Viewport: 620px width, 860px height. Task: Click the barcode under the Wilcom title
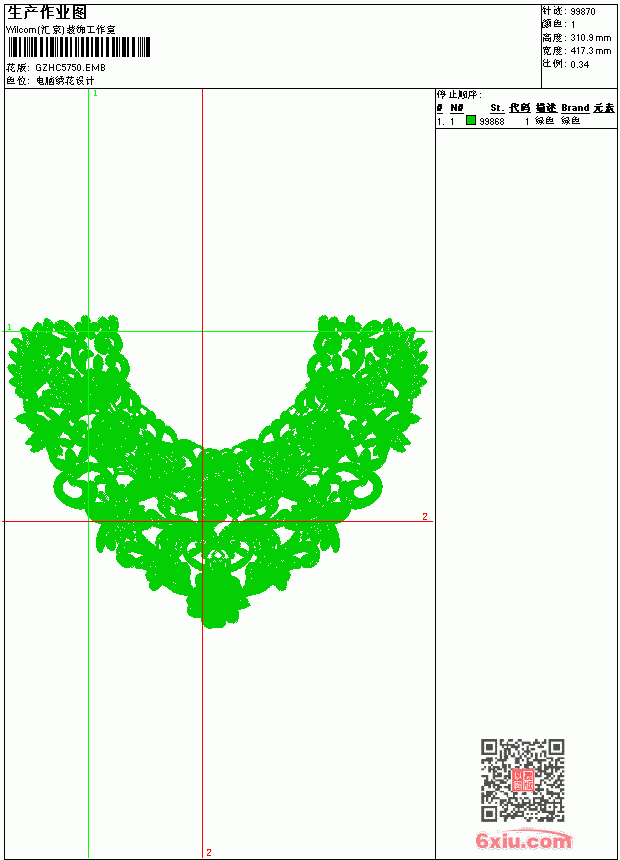coord(78,47)
